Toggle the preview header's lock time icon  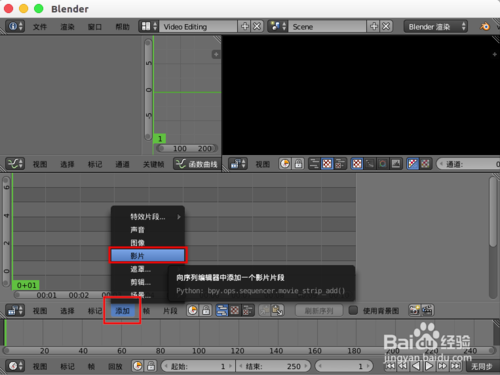pyautogui.click(x=298, y=164)
